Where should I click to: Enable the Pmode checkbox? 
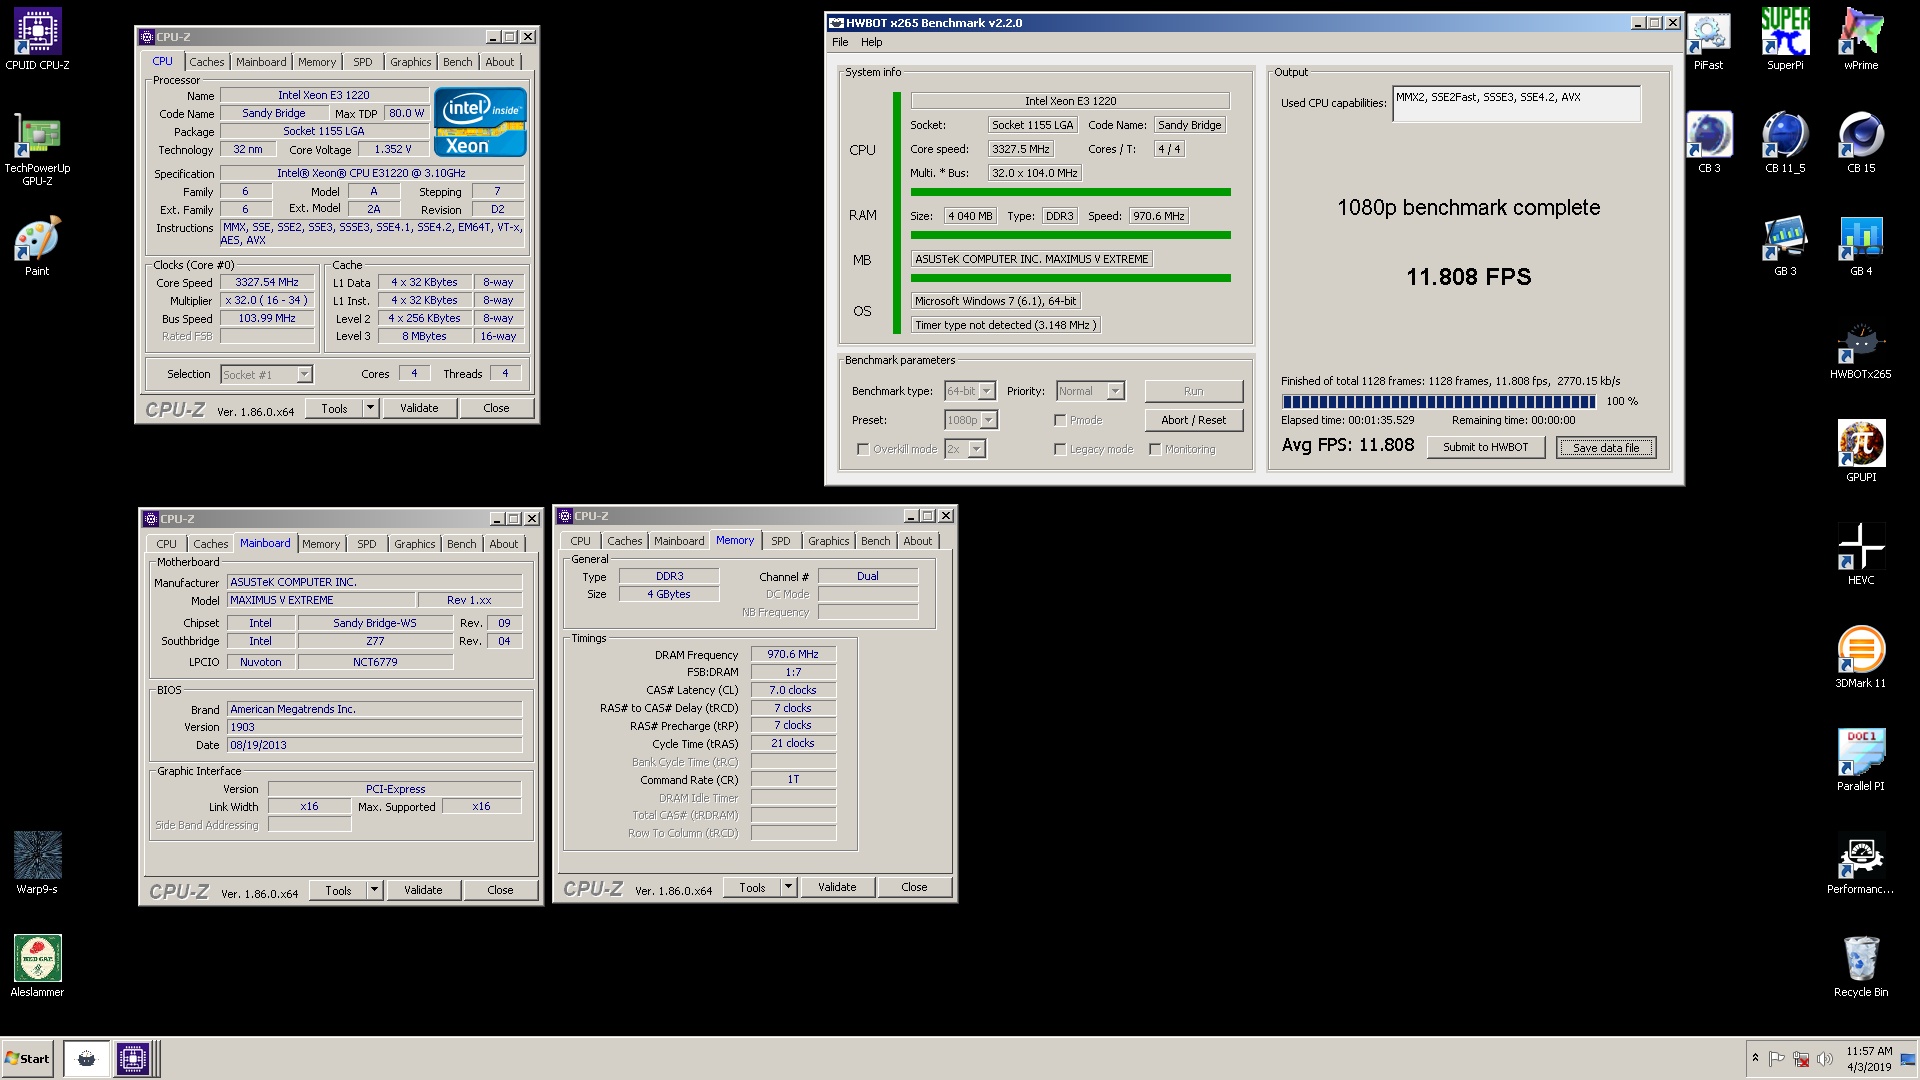1060,420
